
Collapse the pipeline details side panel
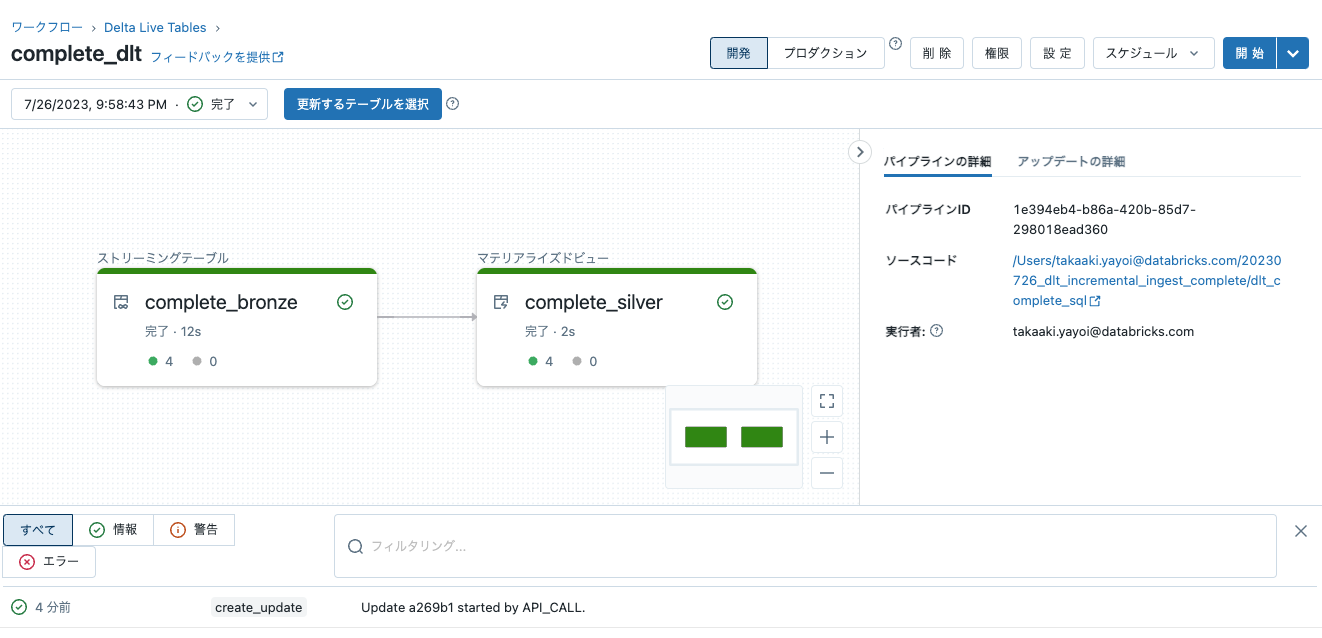[859, 151]
